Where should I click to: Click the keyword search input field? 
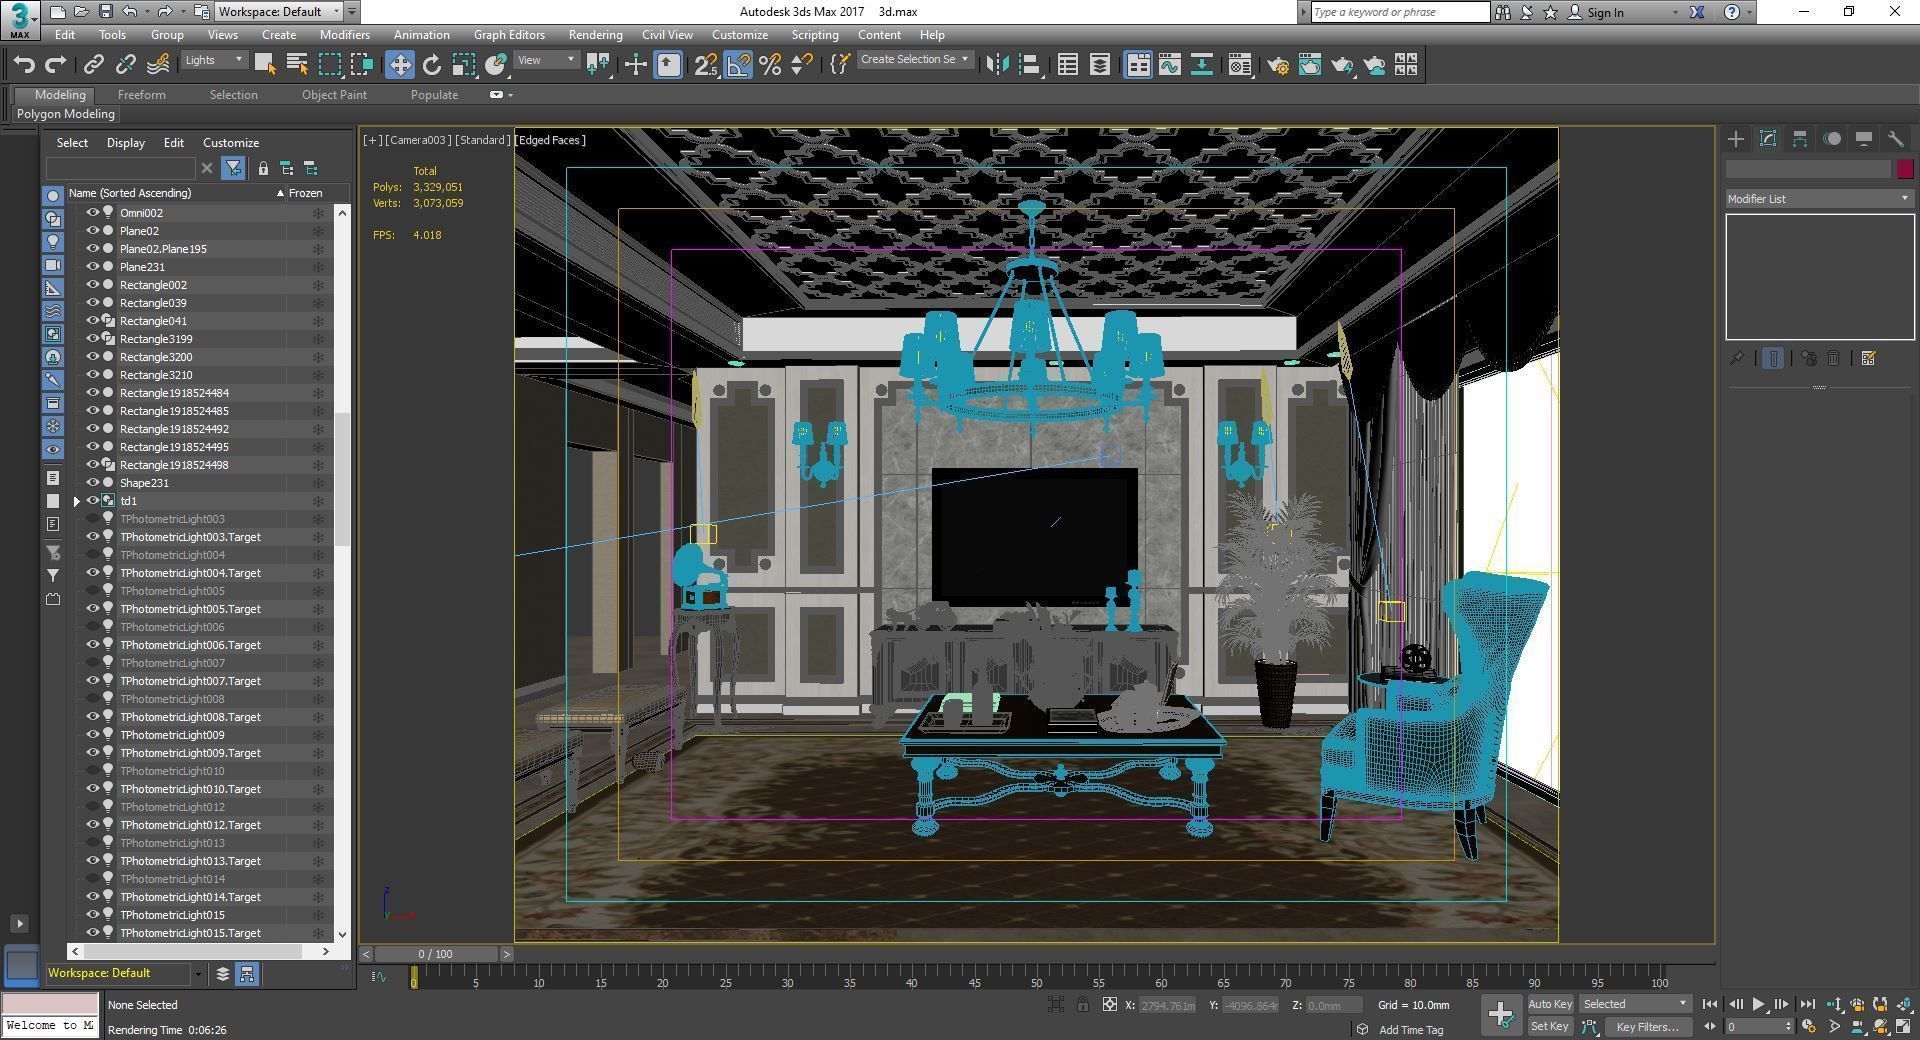click(x=1399, y=12)
